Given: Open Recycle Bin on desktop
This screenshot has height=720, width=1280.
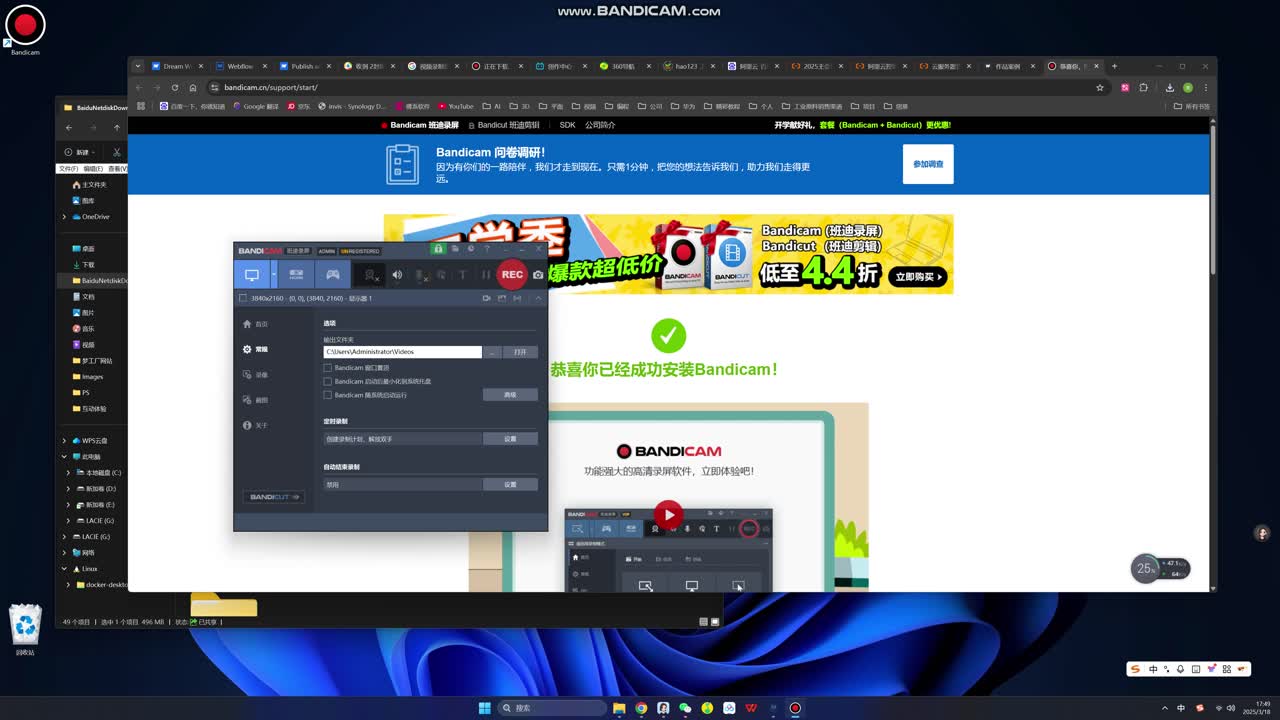Looking at the screenshot, I should (25, 630).
